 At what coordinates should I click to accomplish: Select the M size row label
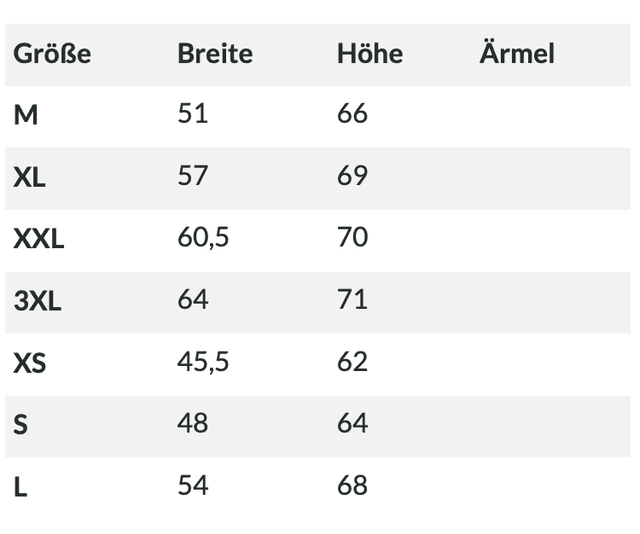(x=26, y=115)
